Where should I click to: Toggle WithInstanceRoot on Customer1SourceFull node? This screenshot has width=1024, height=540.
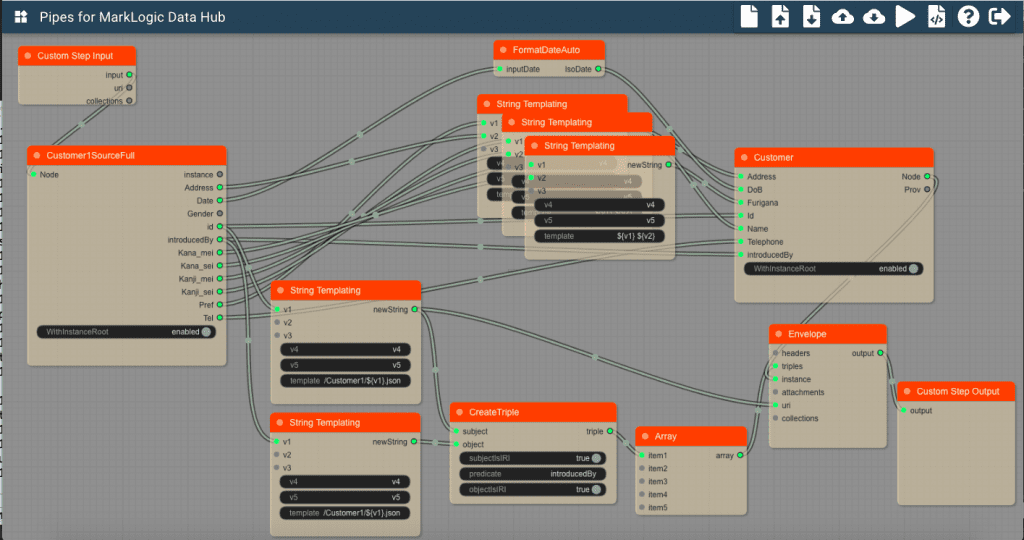point(206,332)
